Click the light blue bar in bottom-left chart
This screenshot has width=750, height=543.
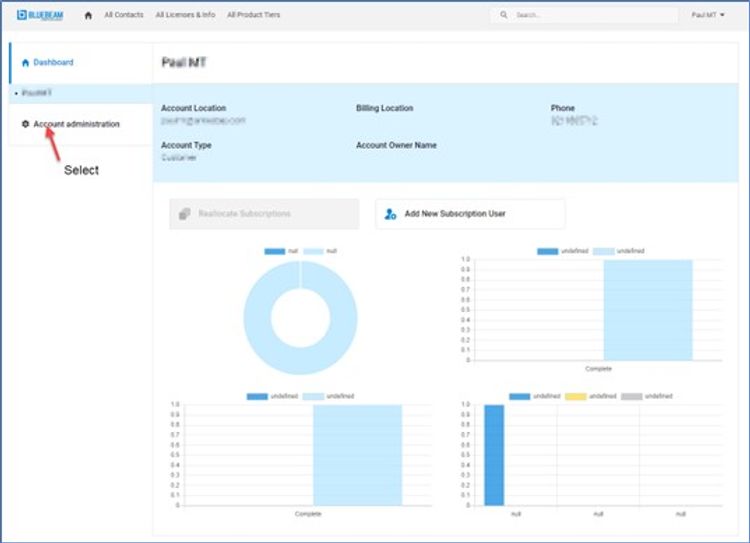tap(358, 455)
